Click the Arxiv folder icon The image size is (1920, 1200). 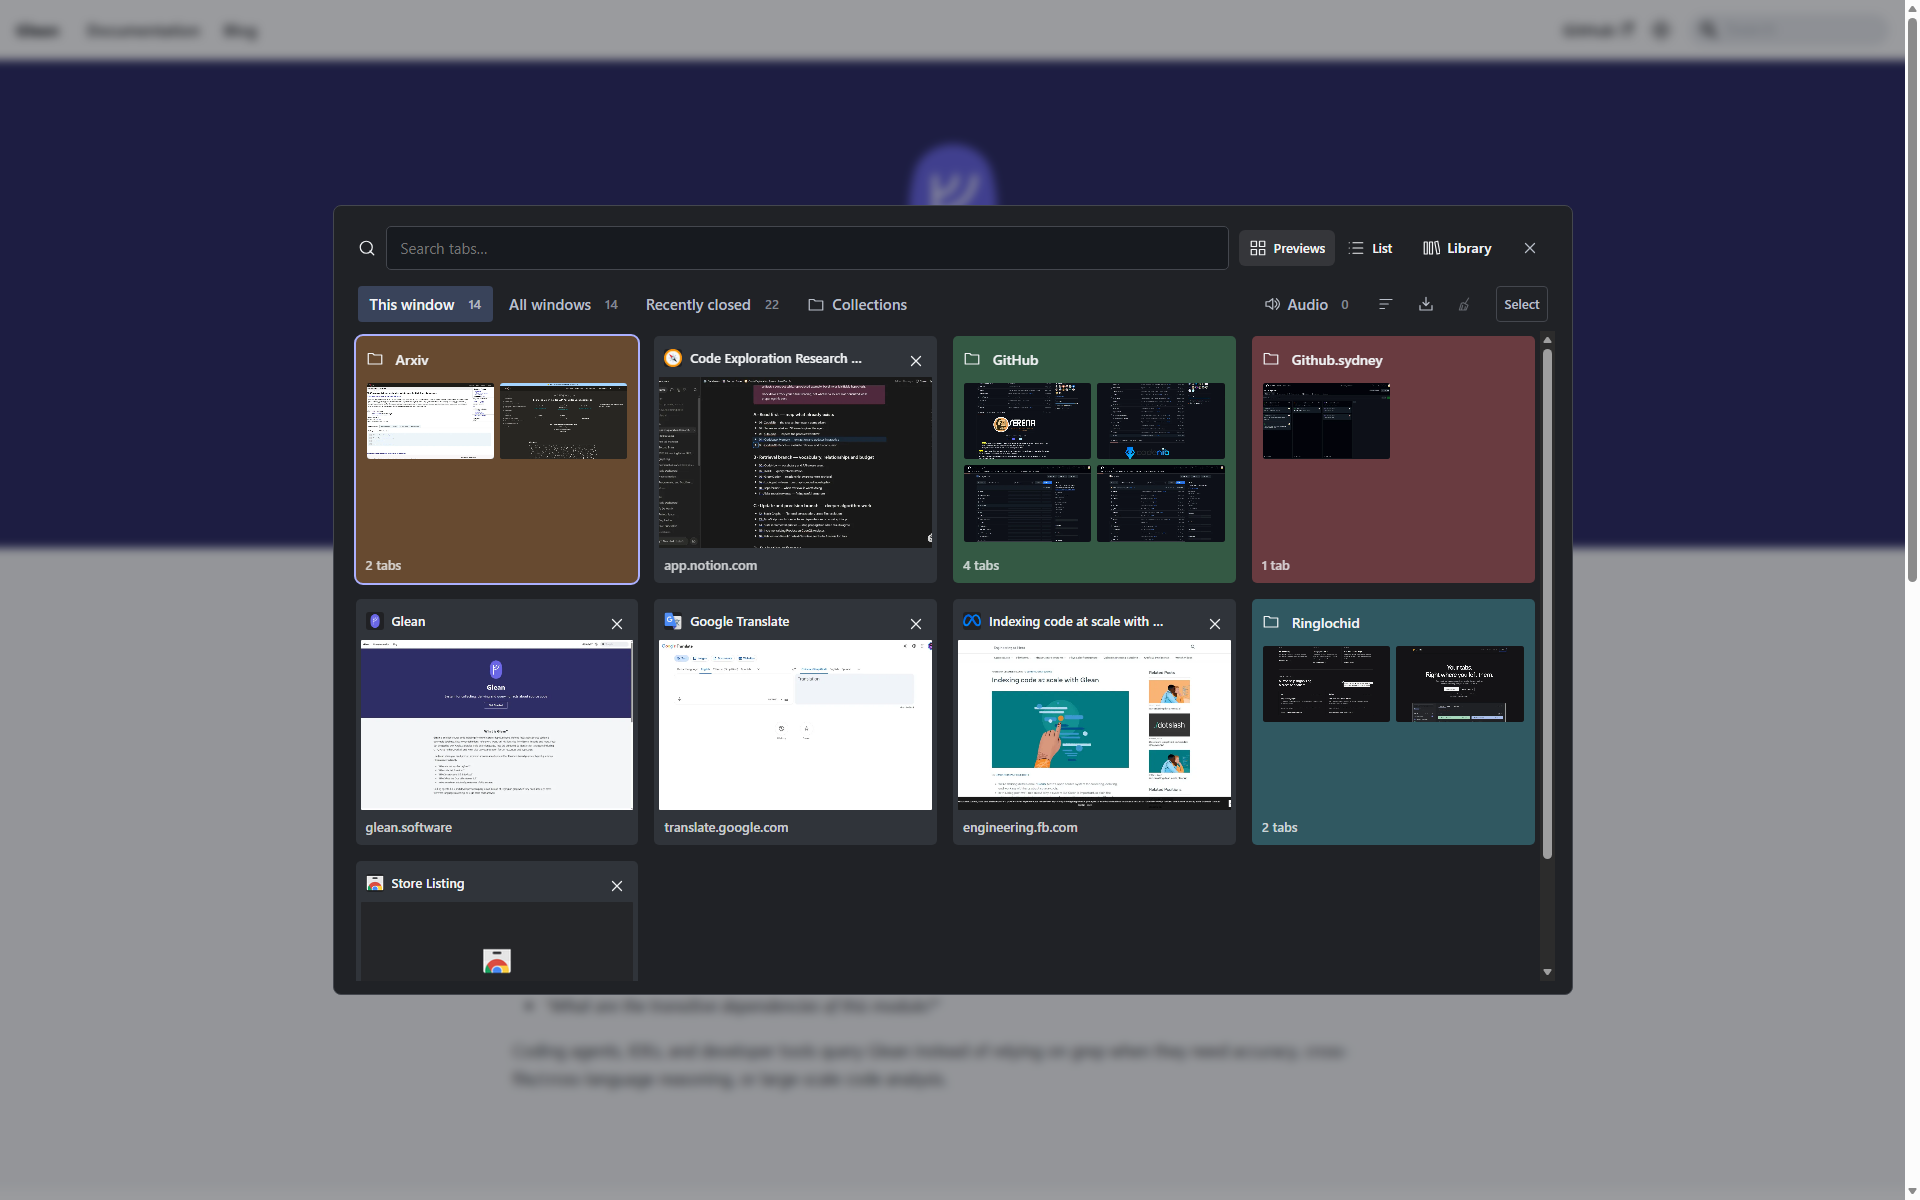[x=375, y=359]
